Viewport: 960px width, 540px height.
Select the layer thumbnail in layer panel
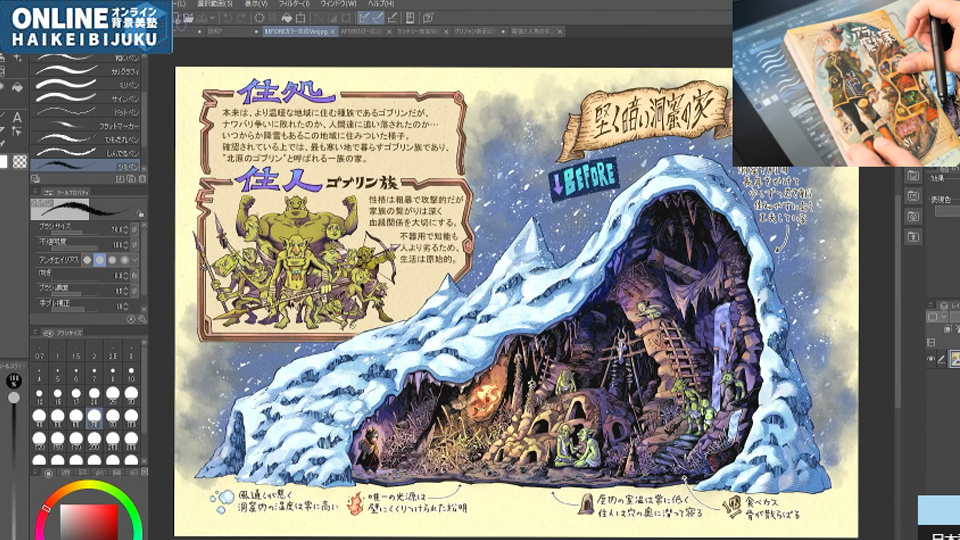click(955, 358)
